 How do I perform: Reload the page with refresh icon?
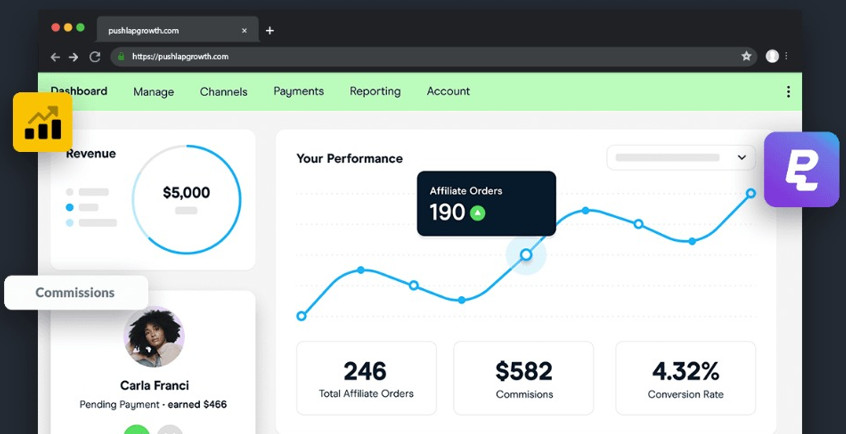pyautogui.click(x=95, y=57)
